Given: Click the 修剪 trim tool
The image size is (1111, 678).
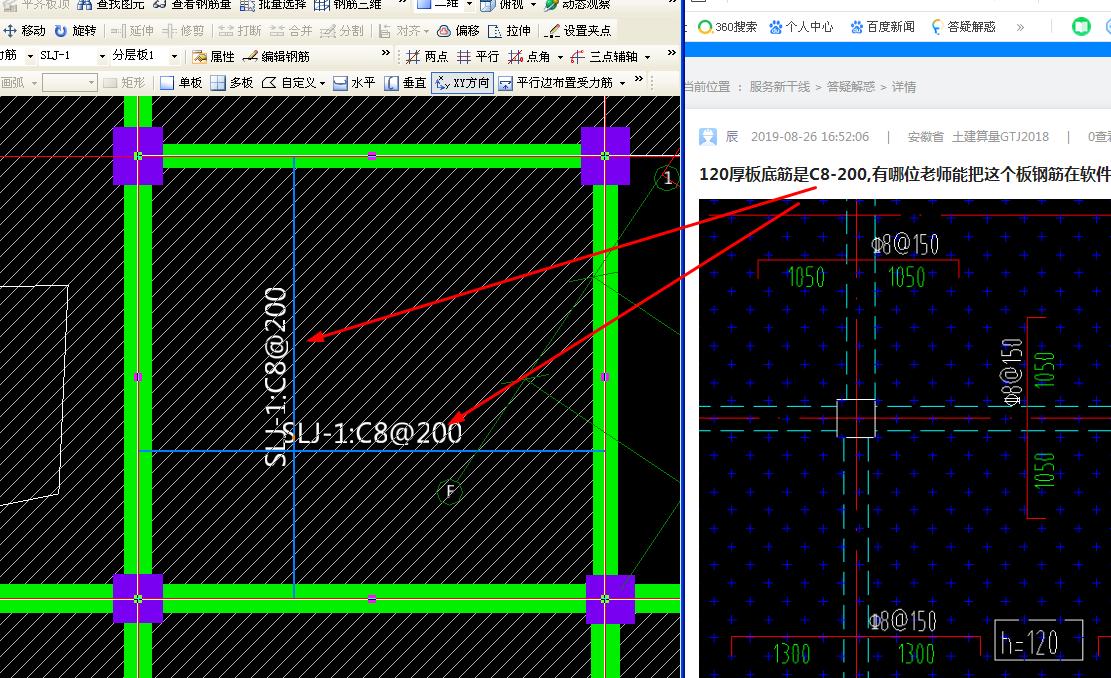Looking at the screenshot, I should (x=183, y=30).
